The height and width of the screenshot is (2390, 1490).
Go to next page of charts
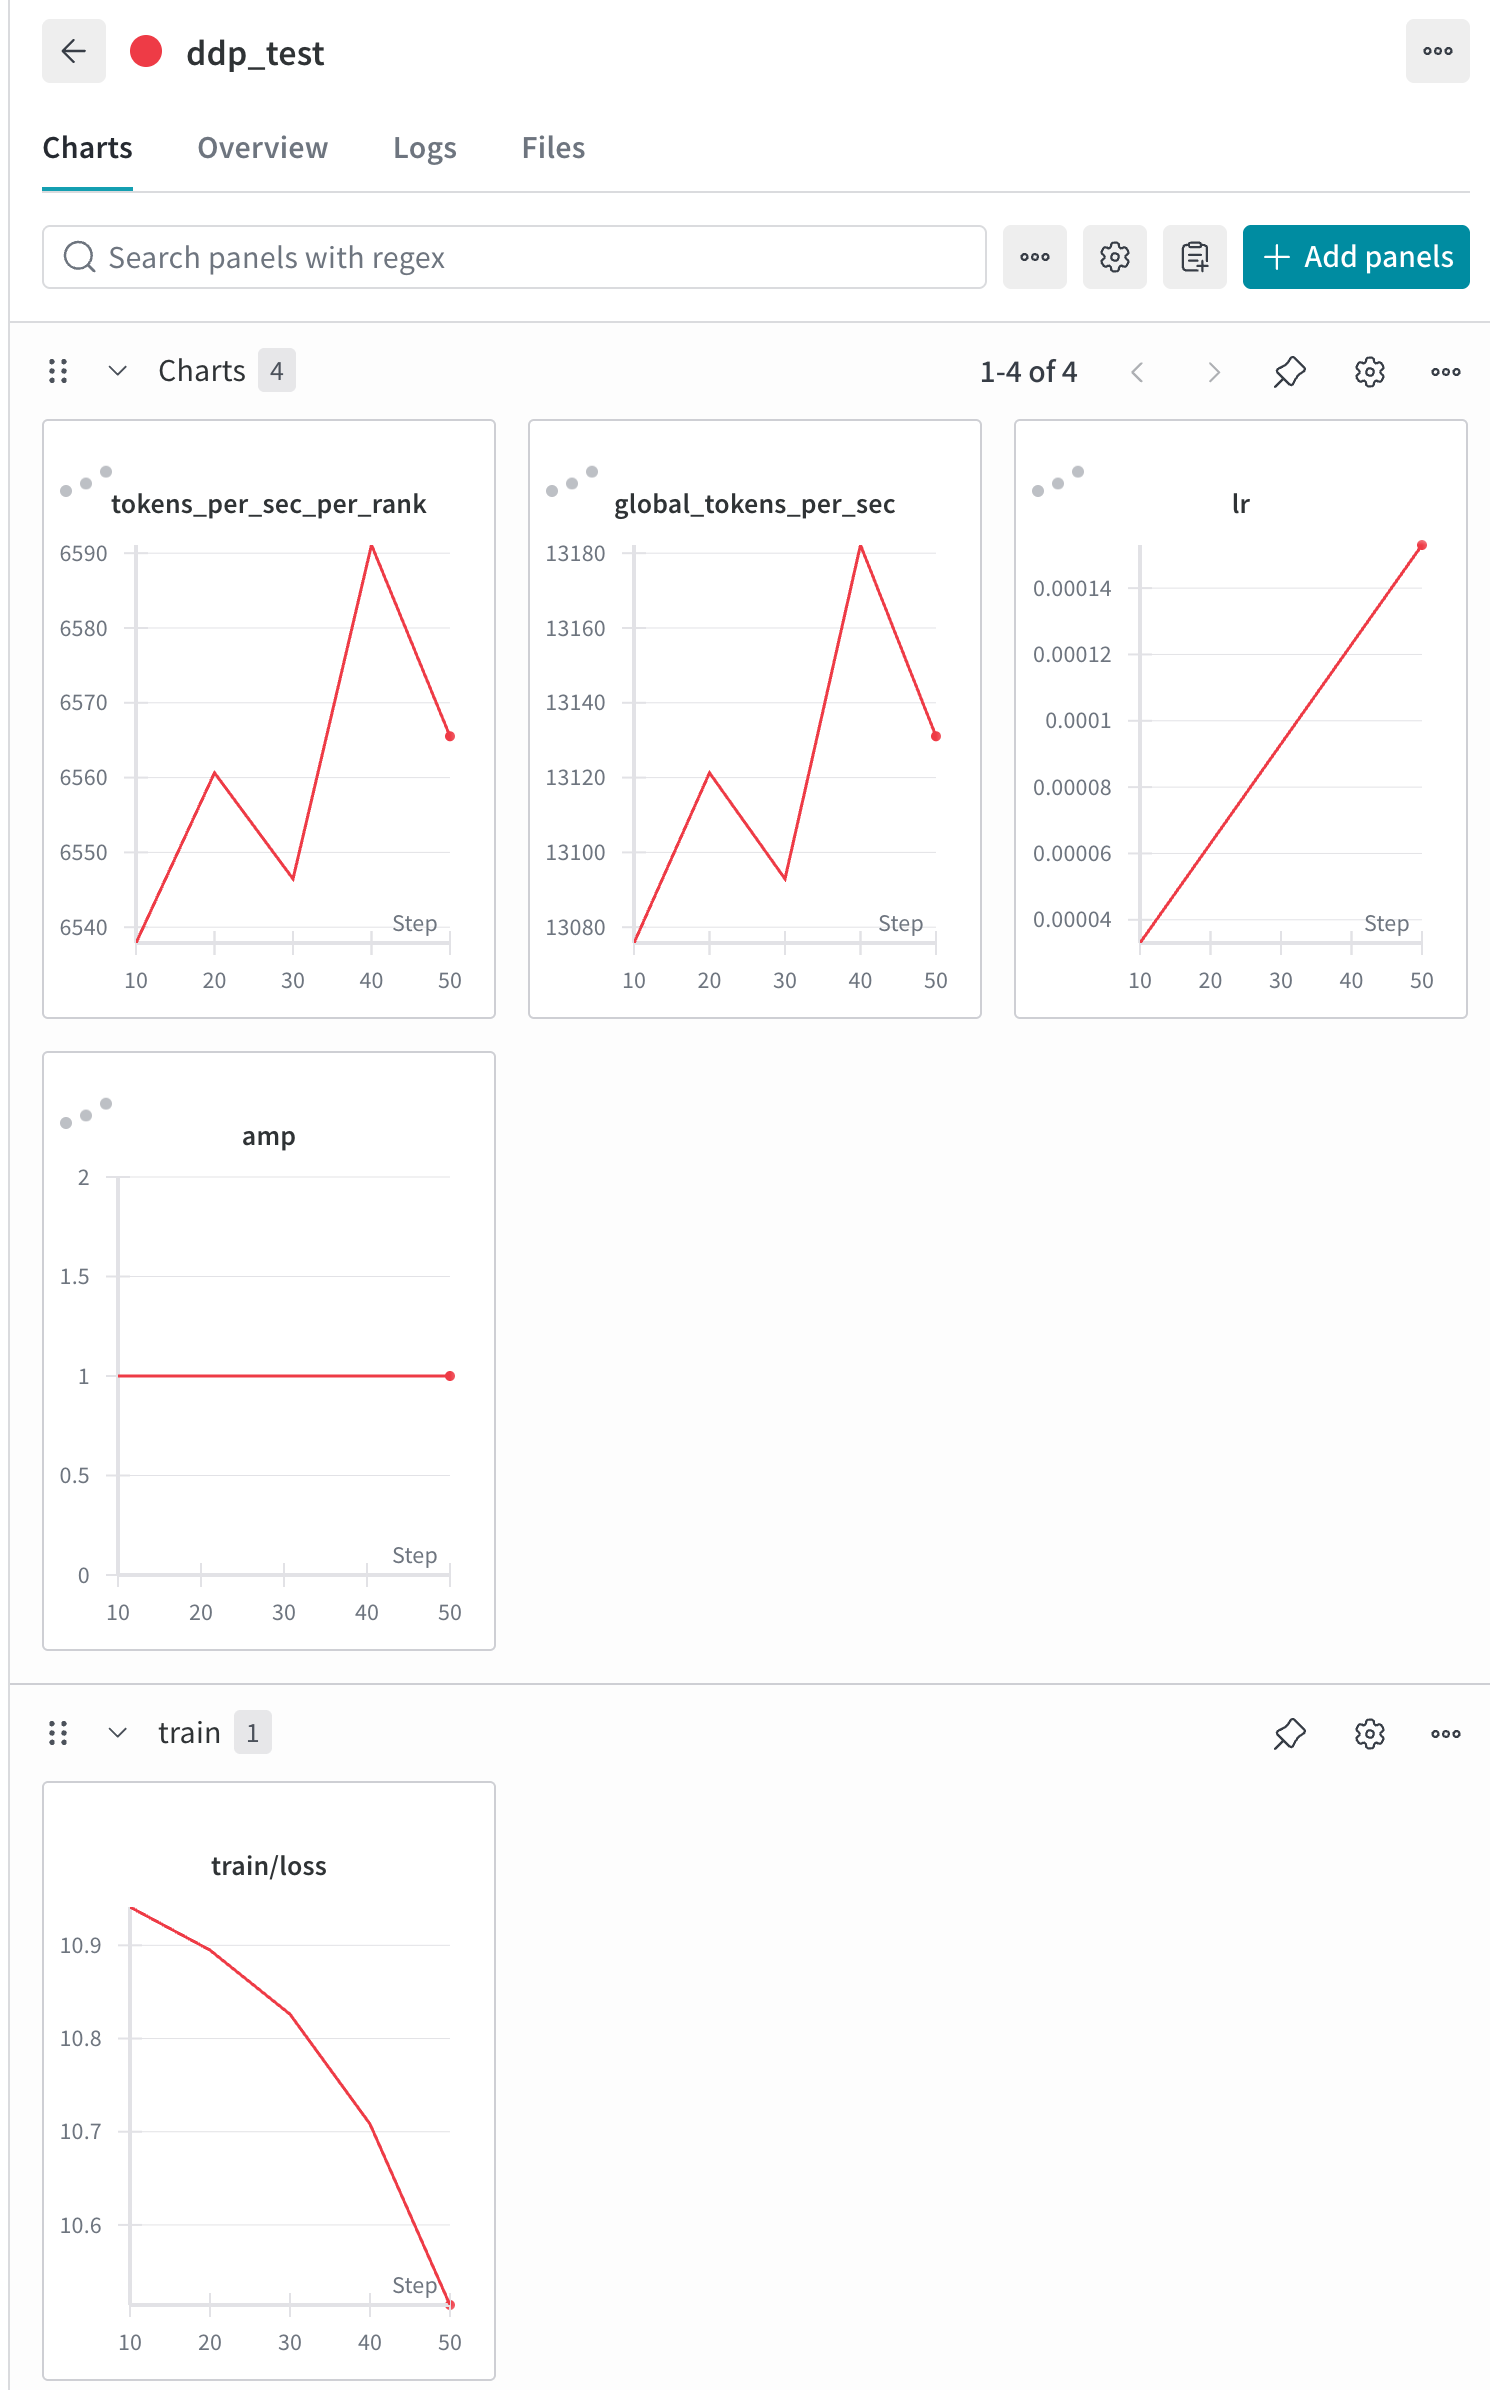(1214, 372)
